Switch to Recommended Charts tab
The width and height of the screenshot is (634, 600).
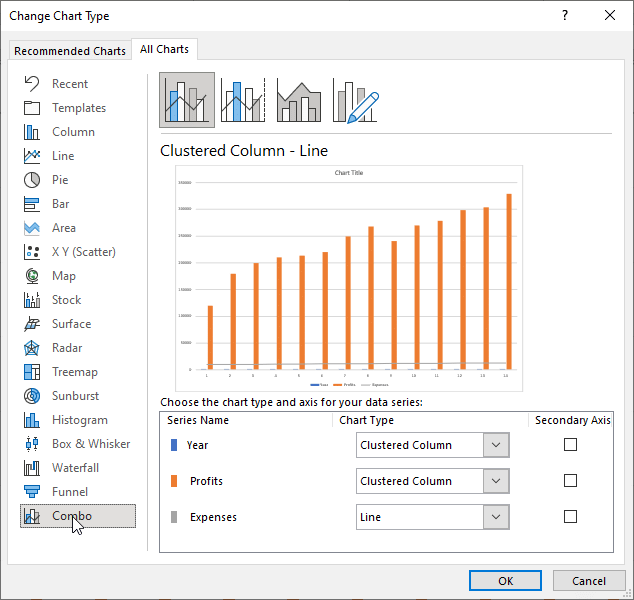(x=70, y=51)
